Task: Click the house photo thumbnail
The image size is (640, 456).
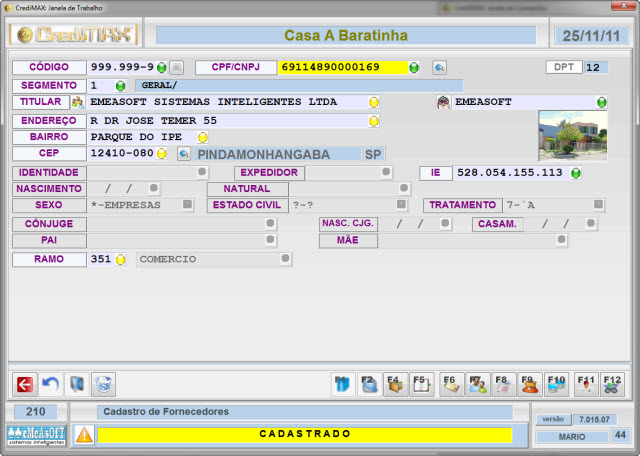Action: tap(572, 134)
